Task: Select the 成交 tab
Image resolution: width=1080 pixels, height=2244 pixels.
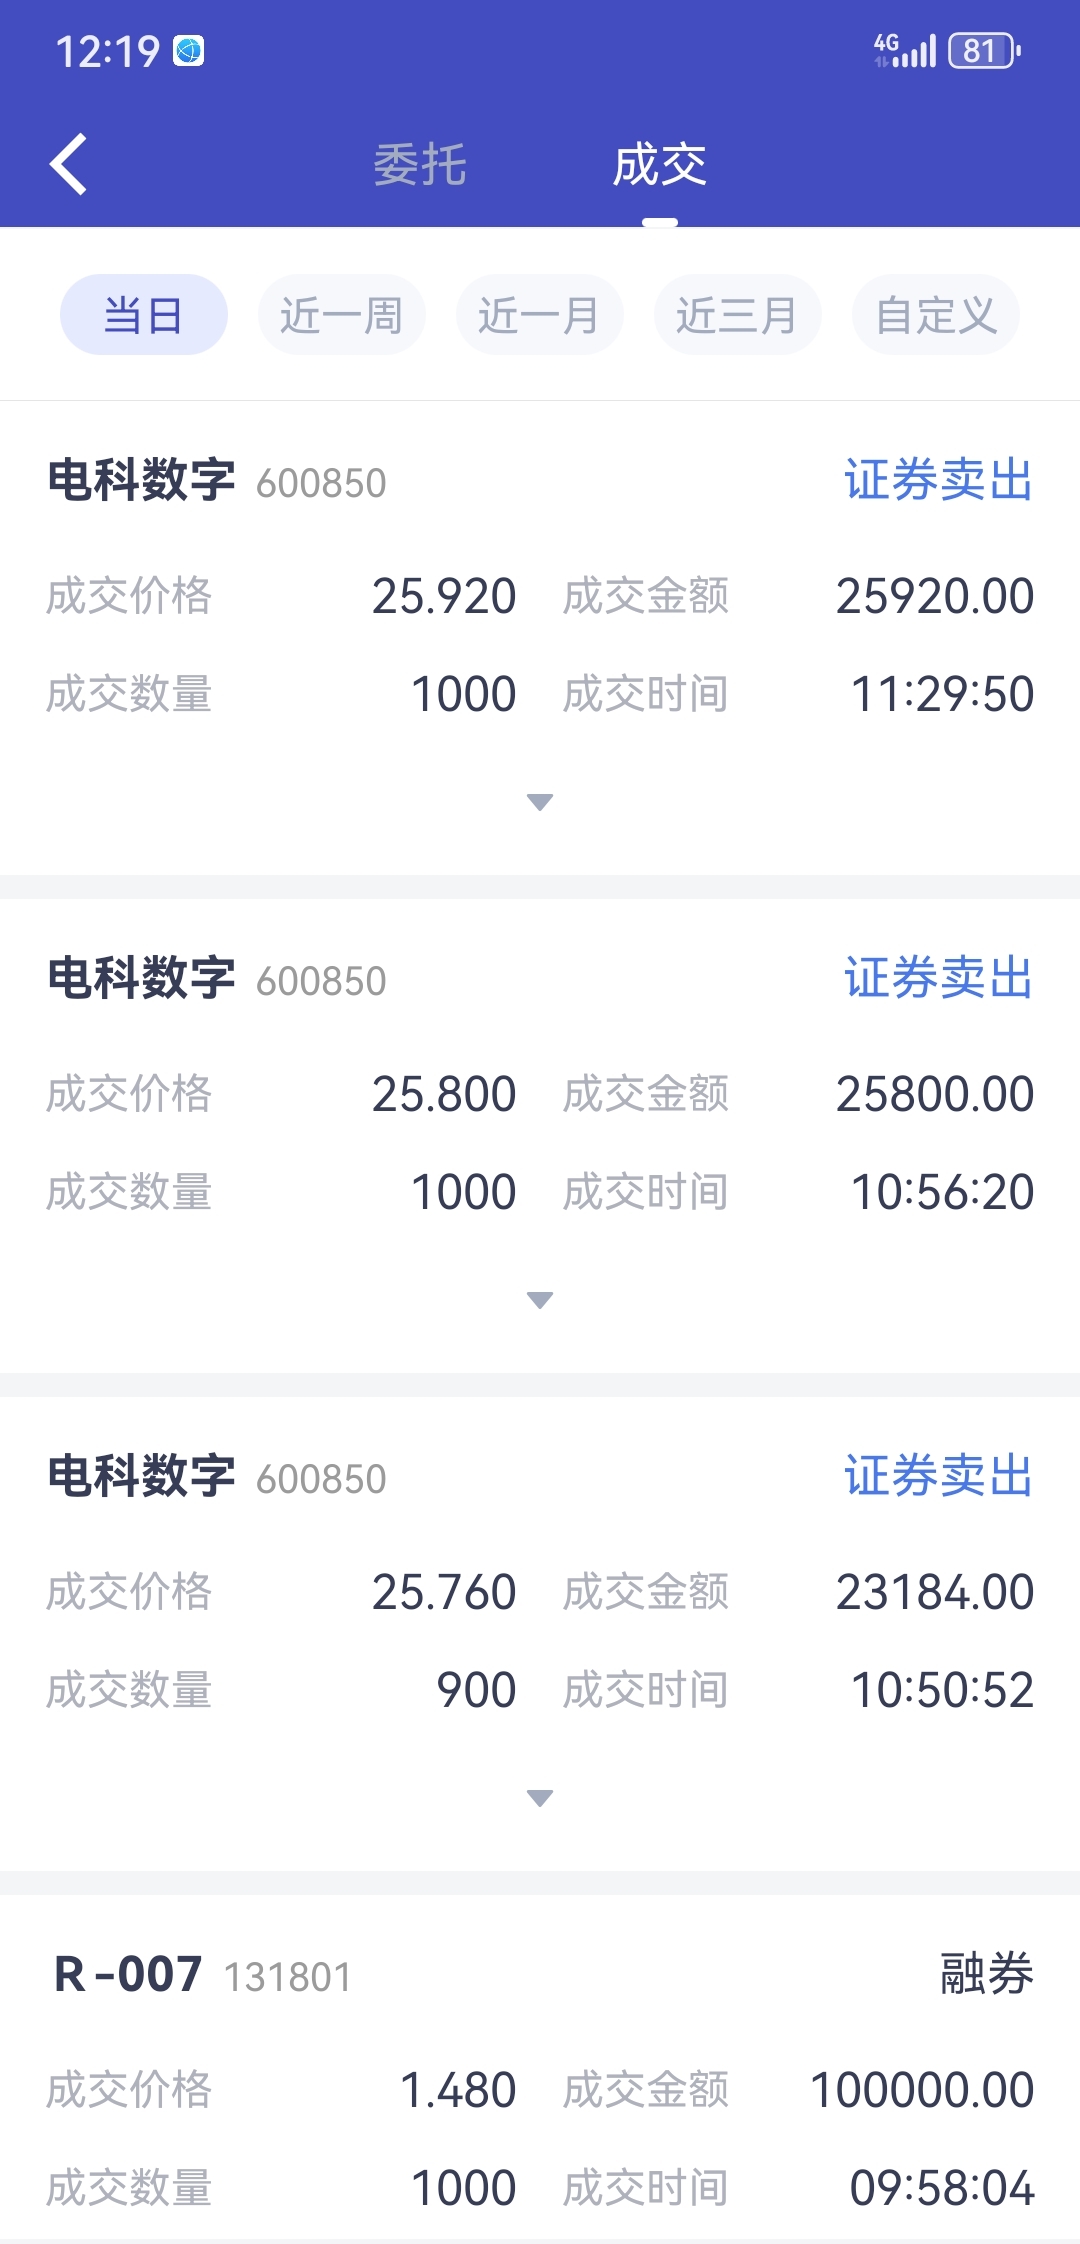Action: [x=660, y=164]
